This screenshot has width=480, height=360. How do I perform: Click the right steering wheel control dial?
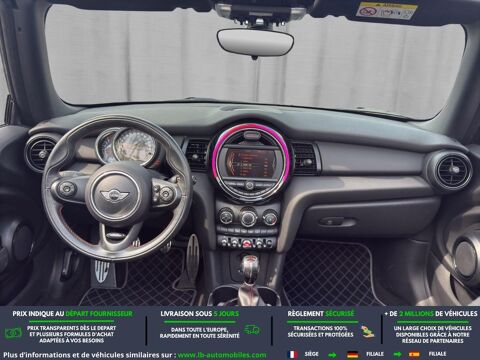pyautogui.click(x=166, y=192)
